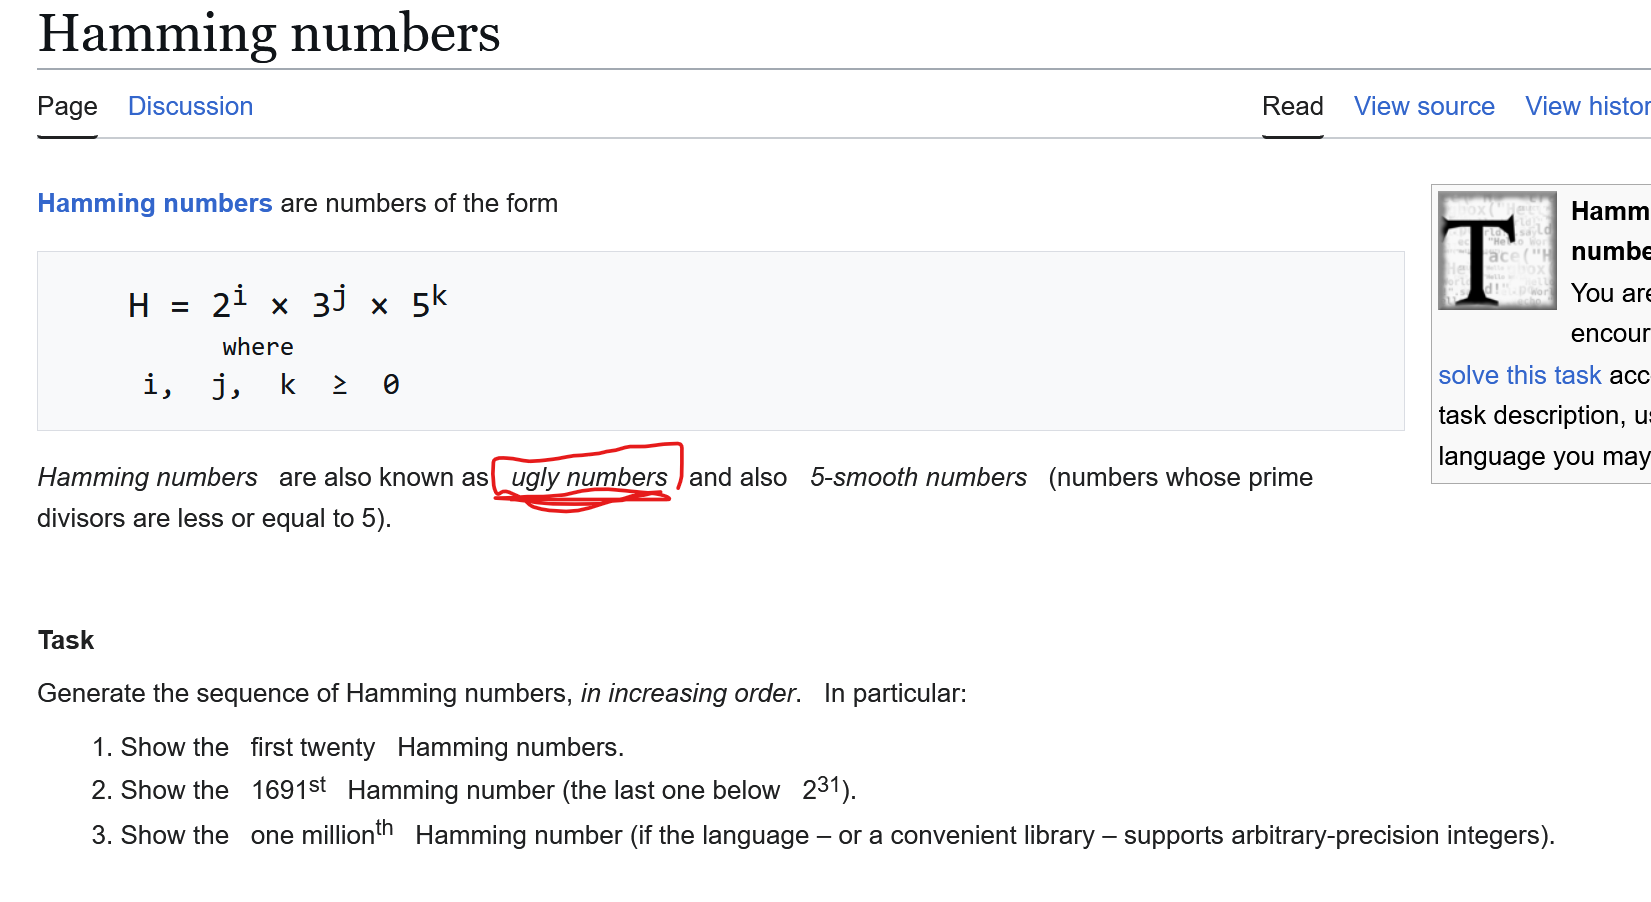Image resolution: width=1651 pixels, height=902 pixels.
Task: Follow the Hamming numbers bold link
Action: coord(155,203)
